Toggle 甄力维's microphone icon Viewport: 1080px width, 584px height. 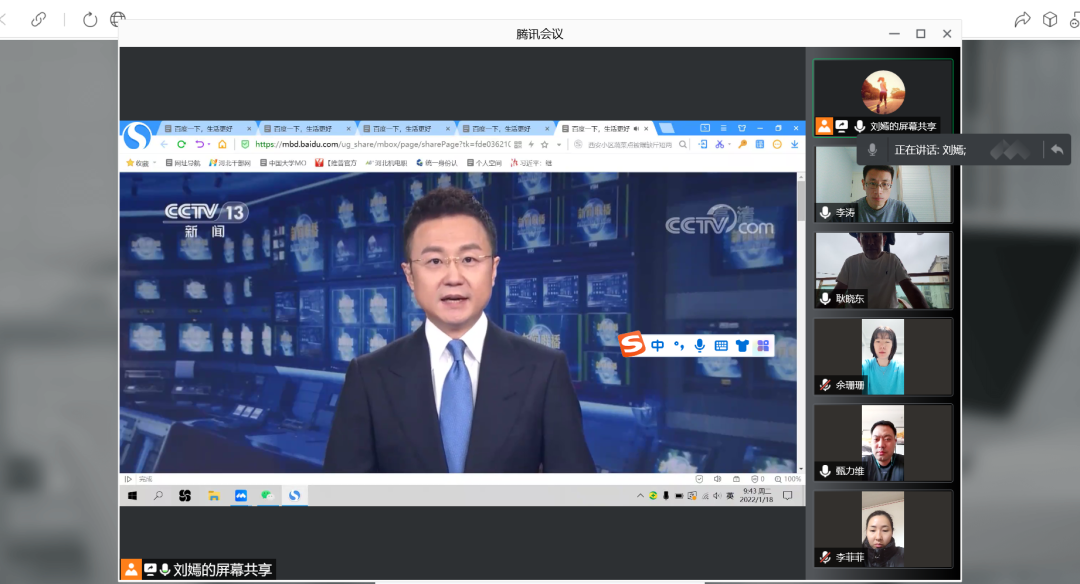tap(825, 471)
